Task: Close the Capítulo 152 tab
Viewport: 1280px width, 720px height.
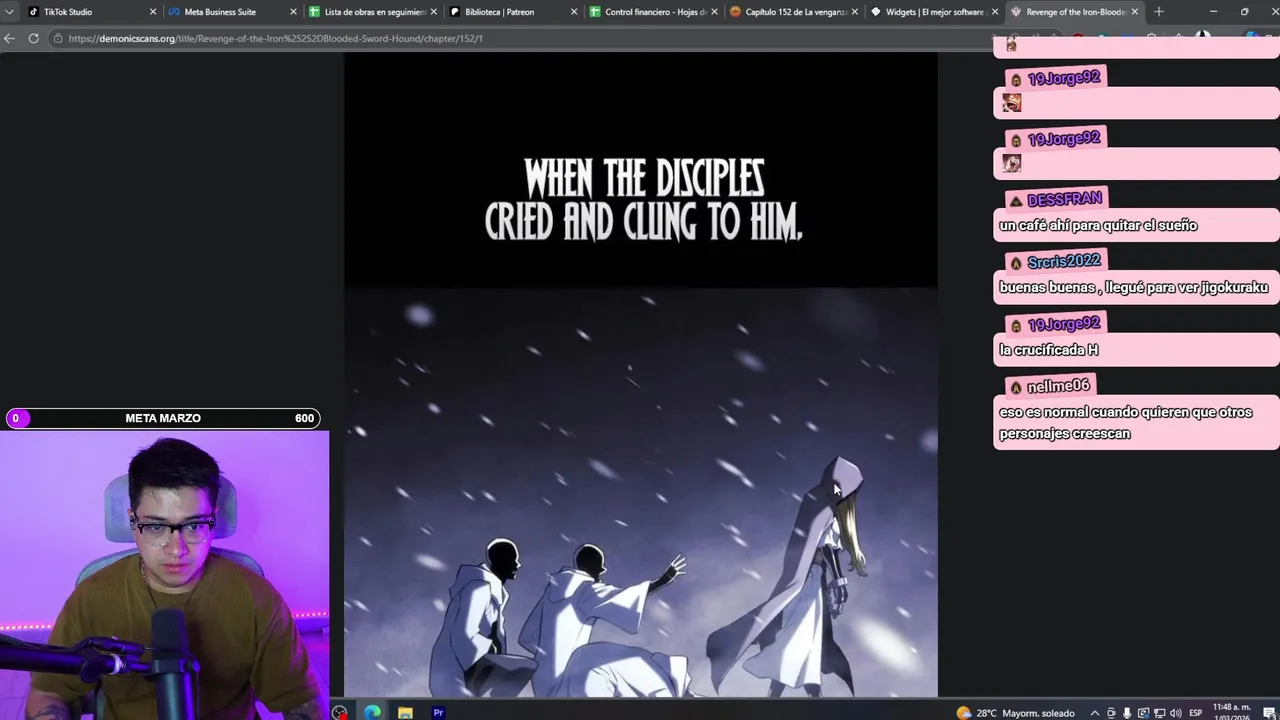Action: point(854,12)
